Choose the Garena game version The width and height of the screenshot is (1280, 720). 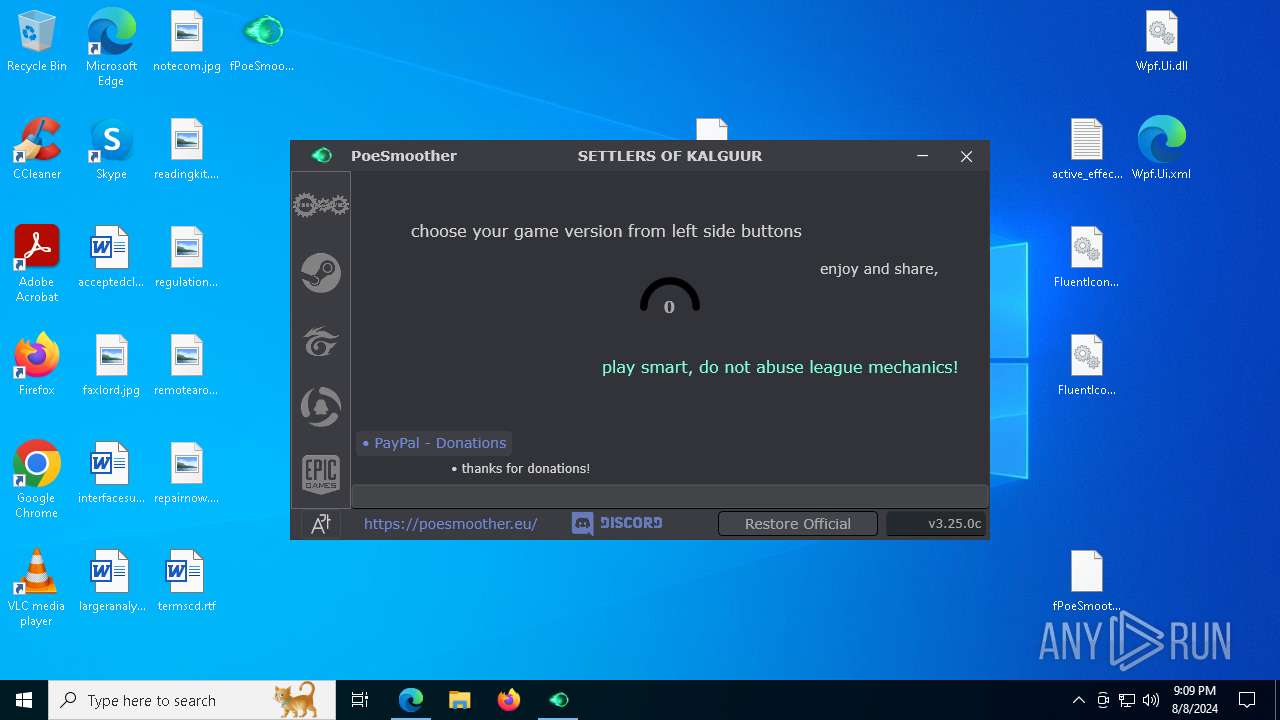pyautogui.click(x=321, y=341)
